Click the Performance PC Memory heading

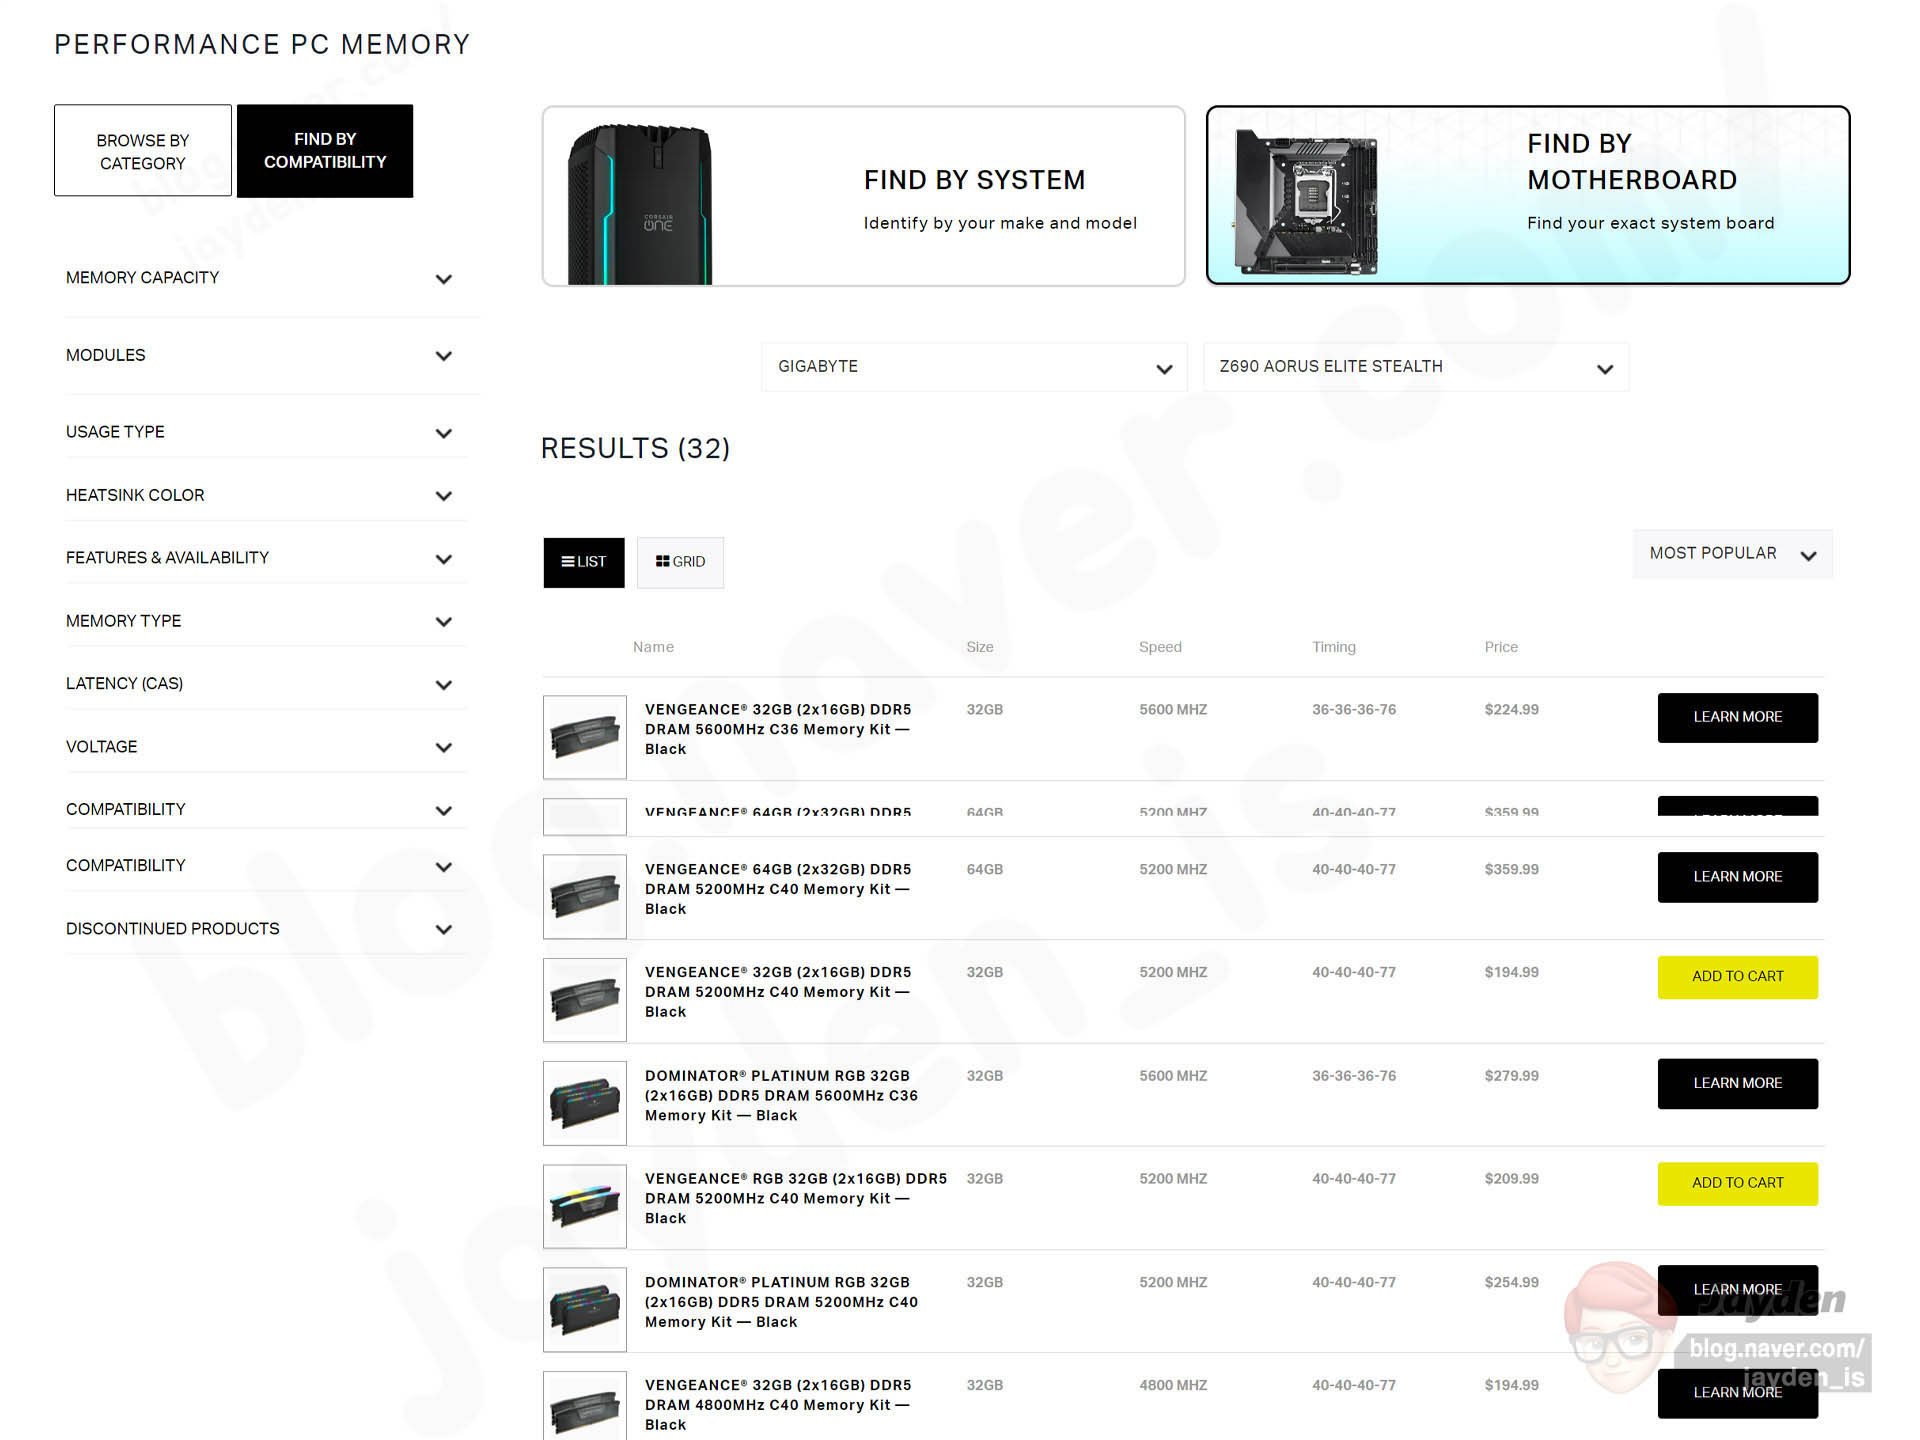tap(262, 45)
